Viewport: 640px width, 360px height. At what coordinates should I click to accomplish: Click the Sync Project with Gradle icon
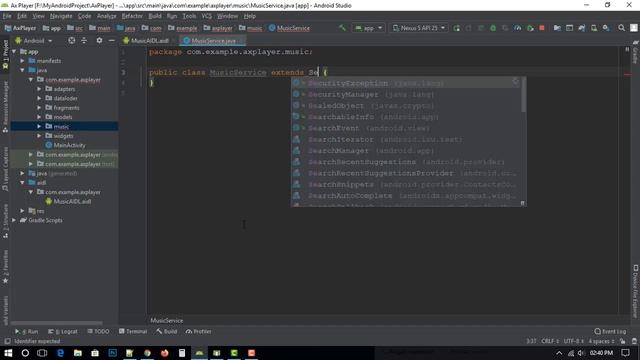[x=582, y=28]
